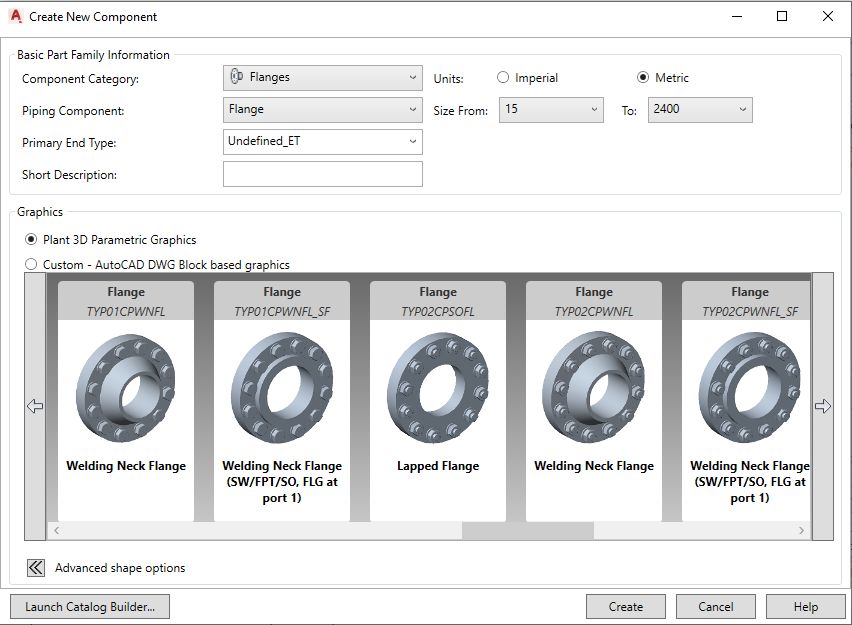Click the AutoCAD logo in title bar
Viewport: 852px width, 625px height.
[x=16, y=16]
